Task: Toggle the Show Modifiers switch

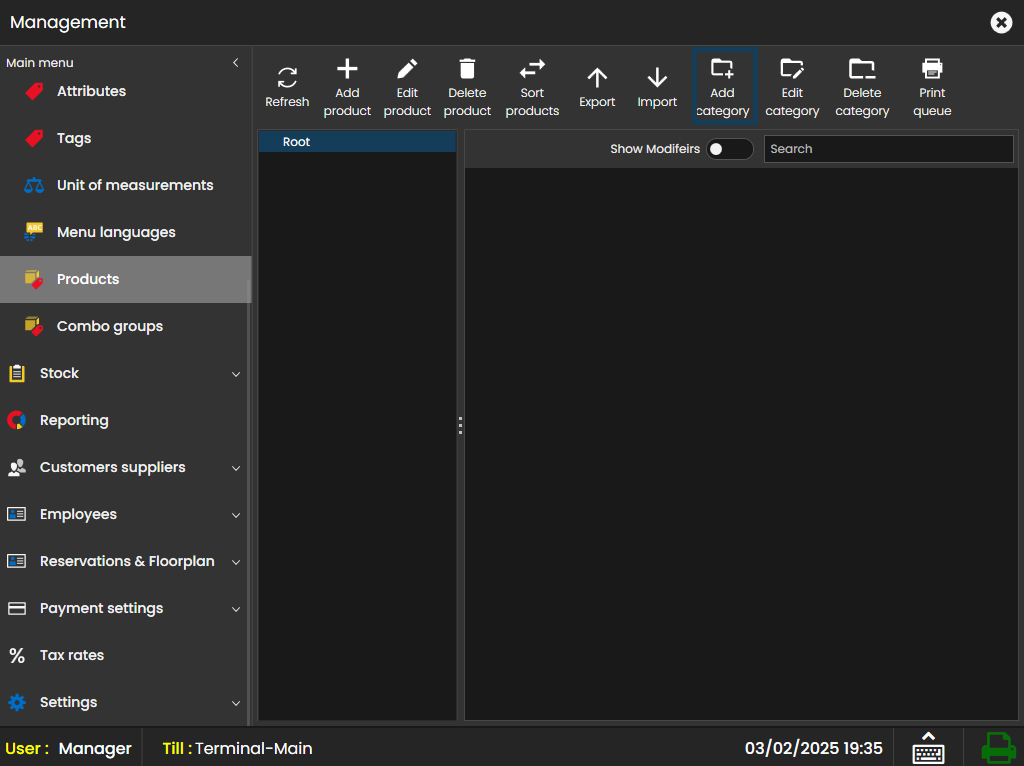Action: tap(729, 149)
